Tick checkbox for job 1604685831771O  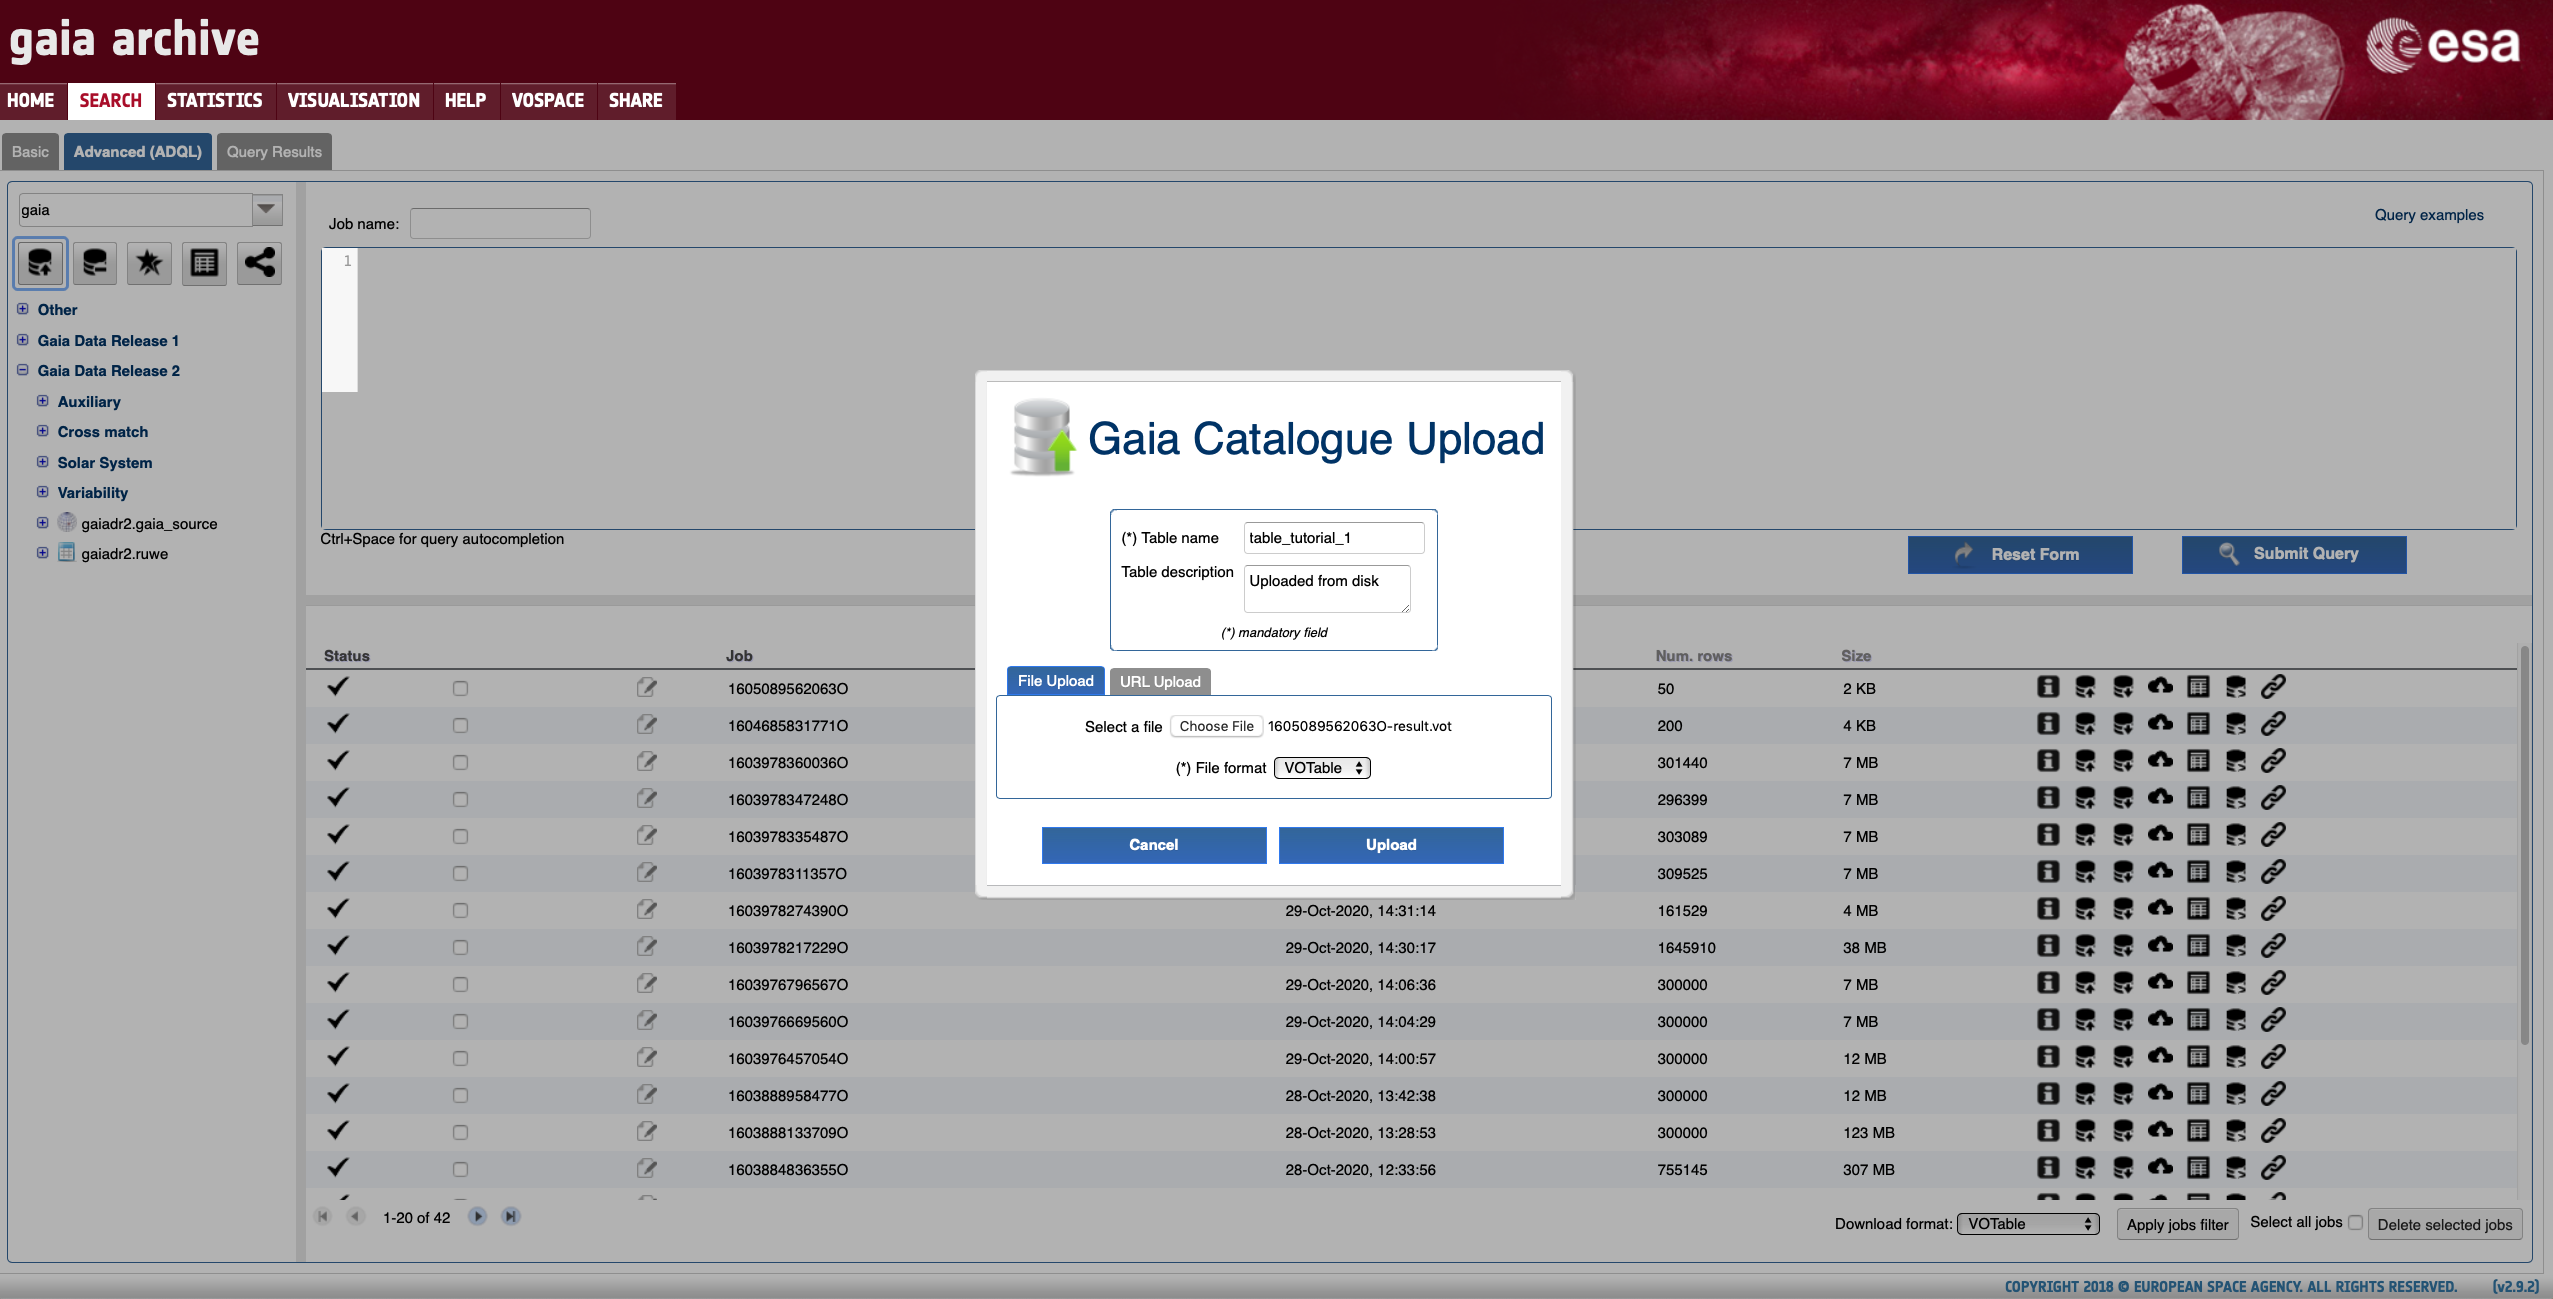point(460,725)
